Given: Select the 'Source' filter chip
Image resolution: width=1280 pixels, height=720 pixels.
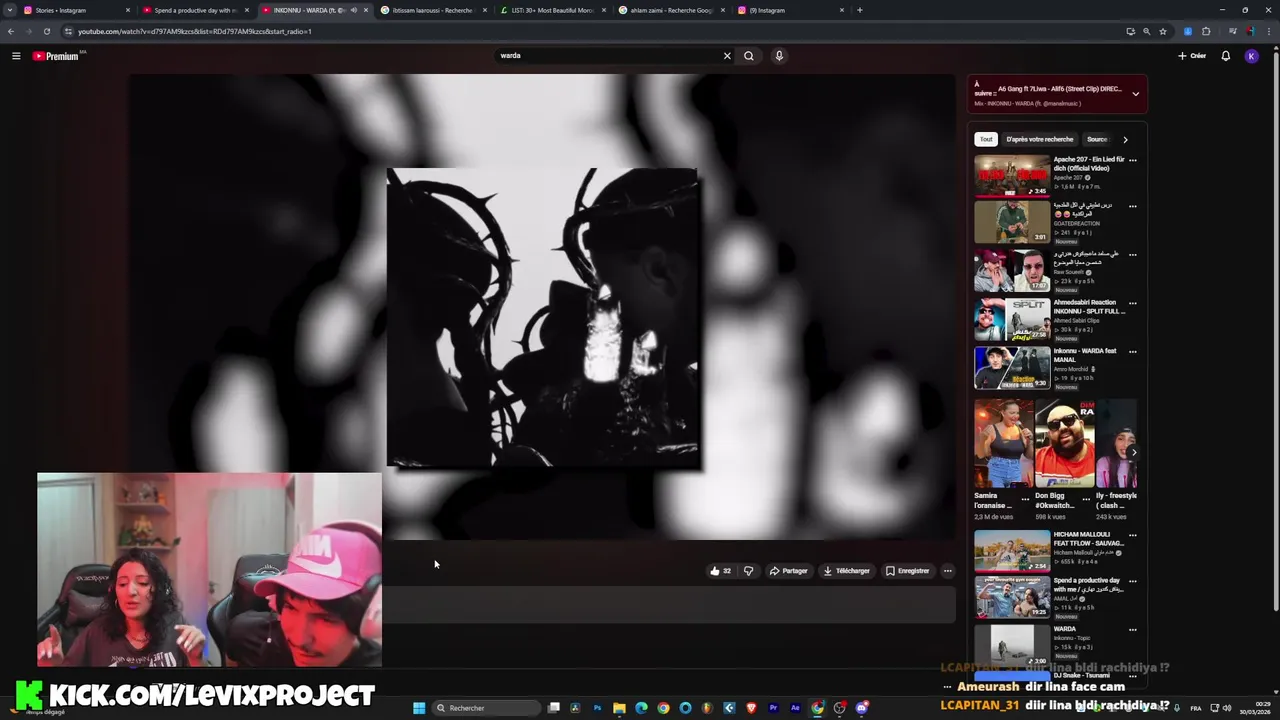Looking at the screenshot, I should click(1097, 139).
